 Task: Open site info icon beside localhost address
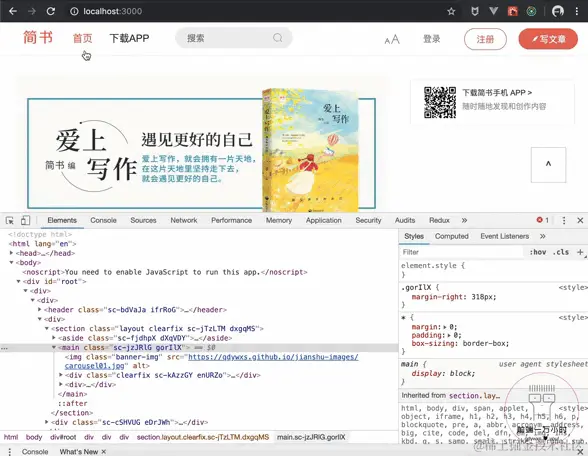pyautogui.click(x=74, y=11)
